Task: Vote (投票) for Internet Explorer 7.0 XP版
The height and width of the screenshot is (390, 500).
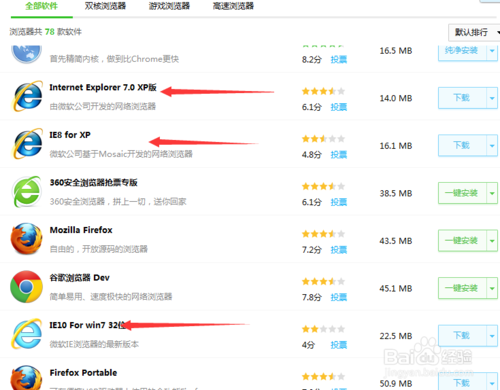Action: coord(339,107)
